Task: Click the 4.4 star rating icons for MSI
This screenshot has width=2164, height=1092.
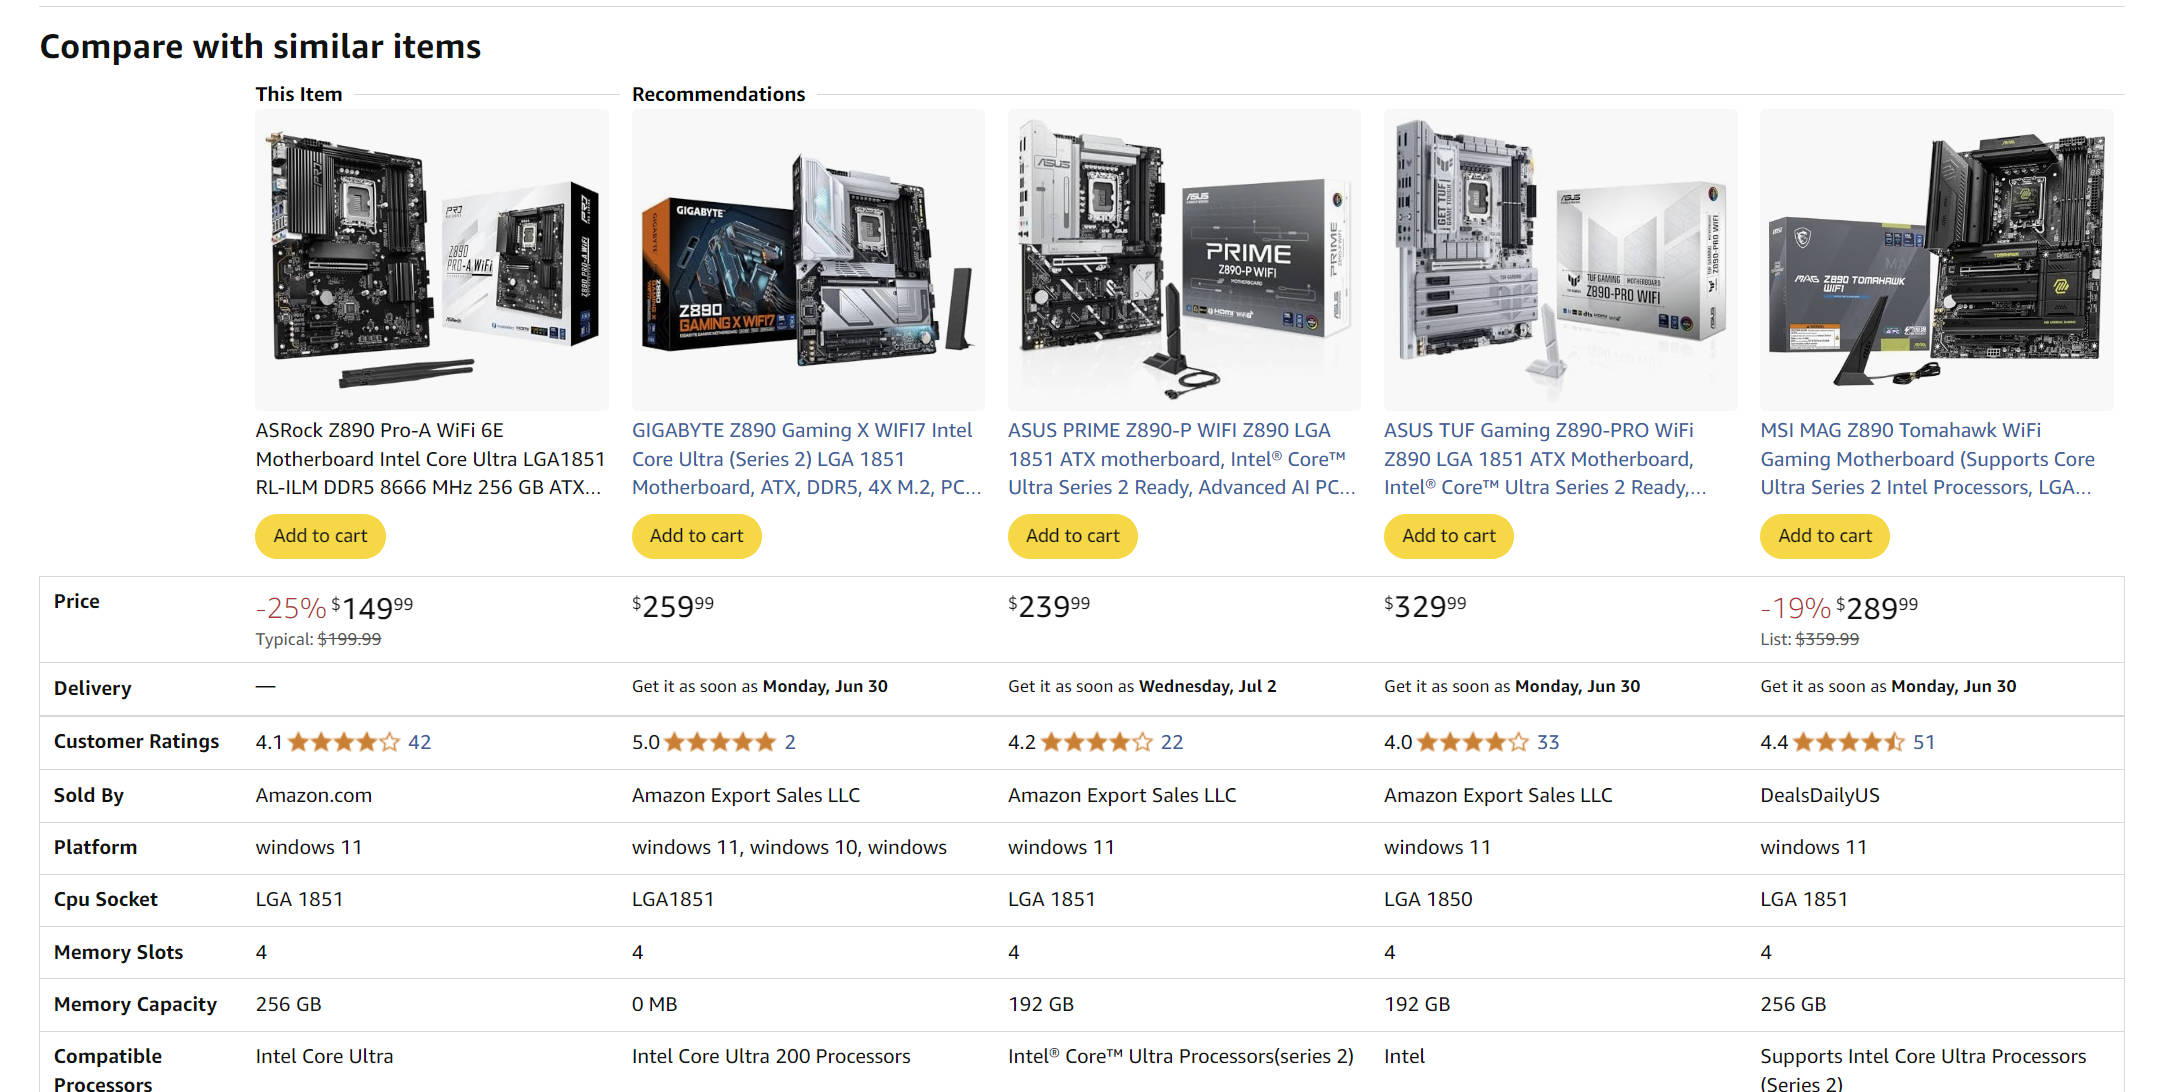Action: coord(1849,742)
